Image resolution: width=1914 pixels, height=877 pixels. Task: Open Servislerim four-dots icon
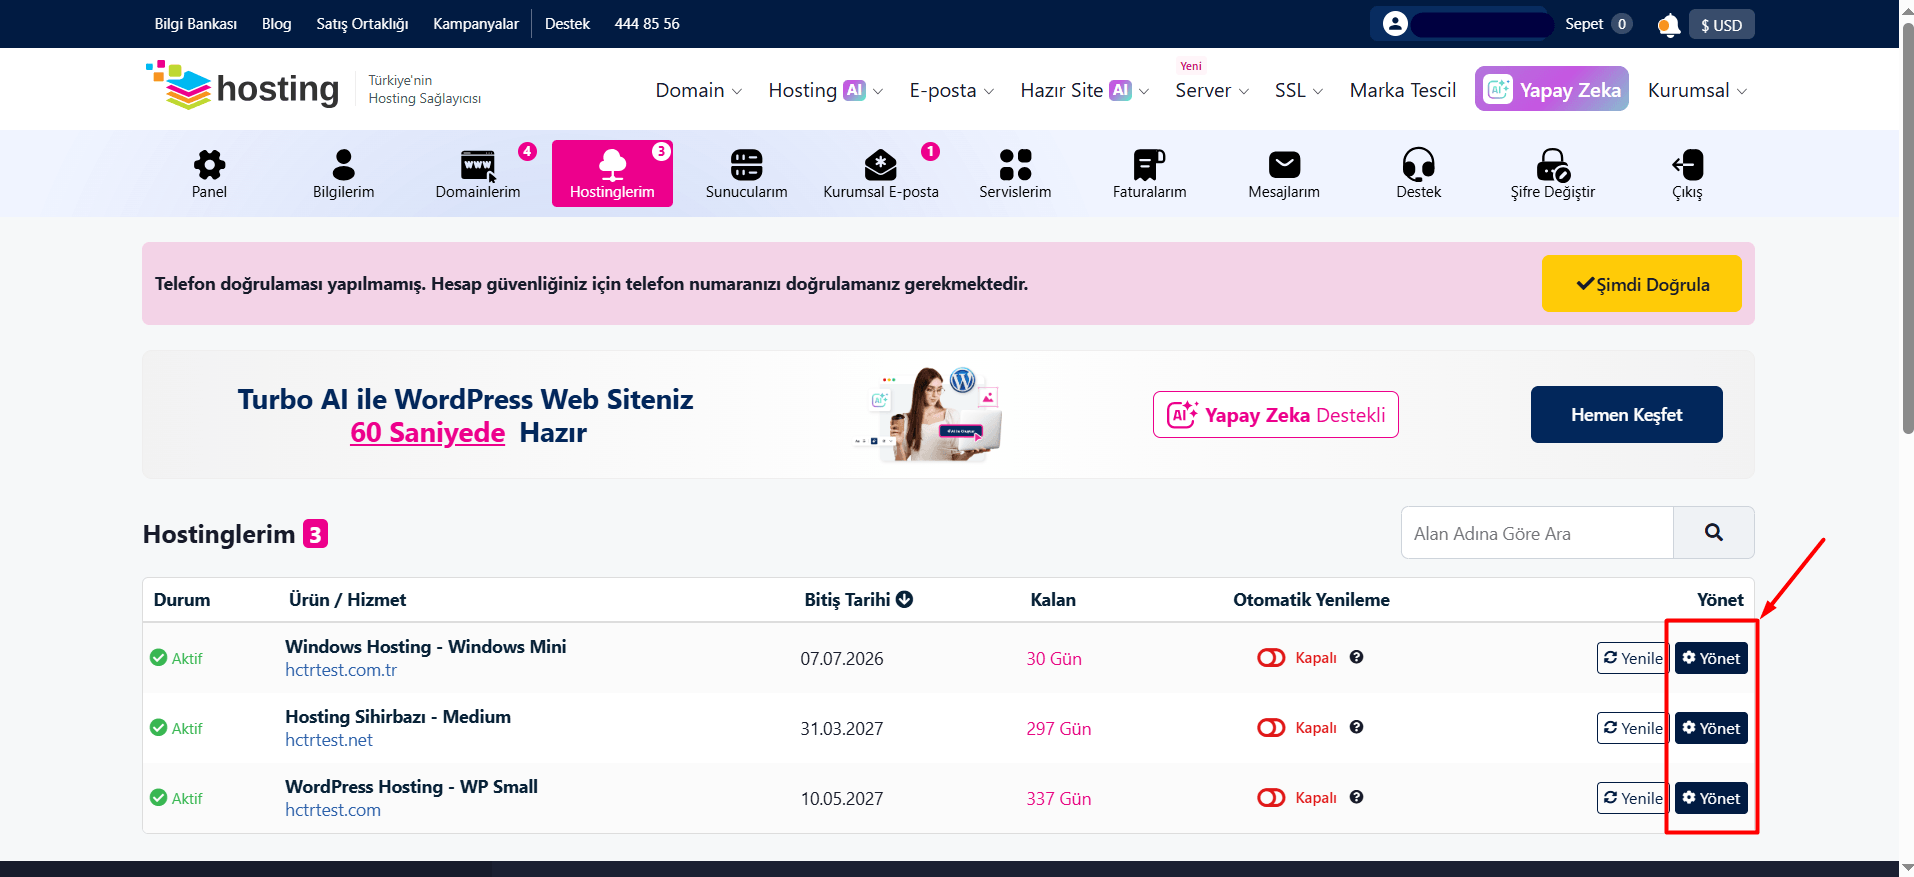click(1015, 164)
